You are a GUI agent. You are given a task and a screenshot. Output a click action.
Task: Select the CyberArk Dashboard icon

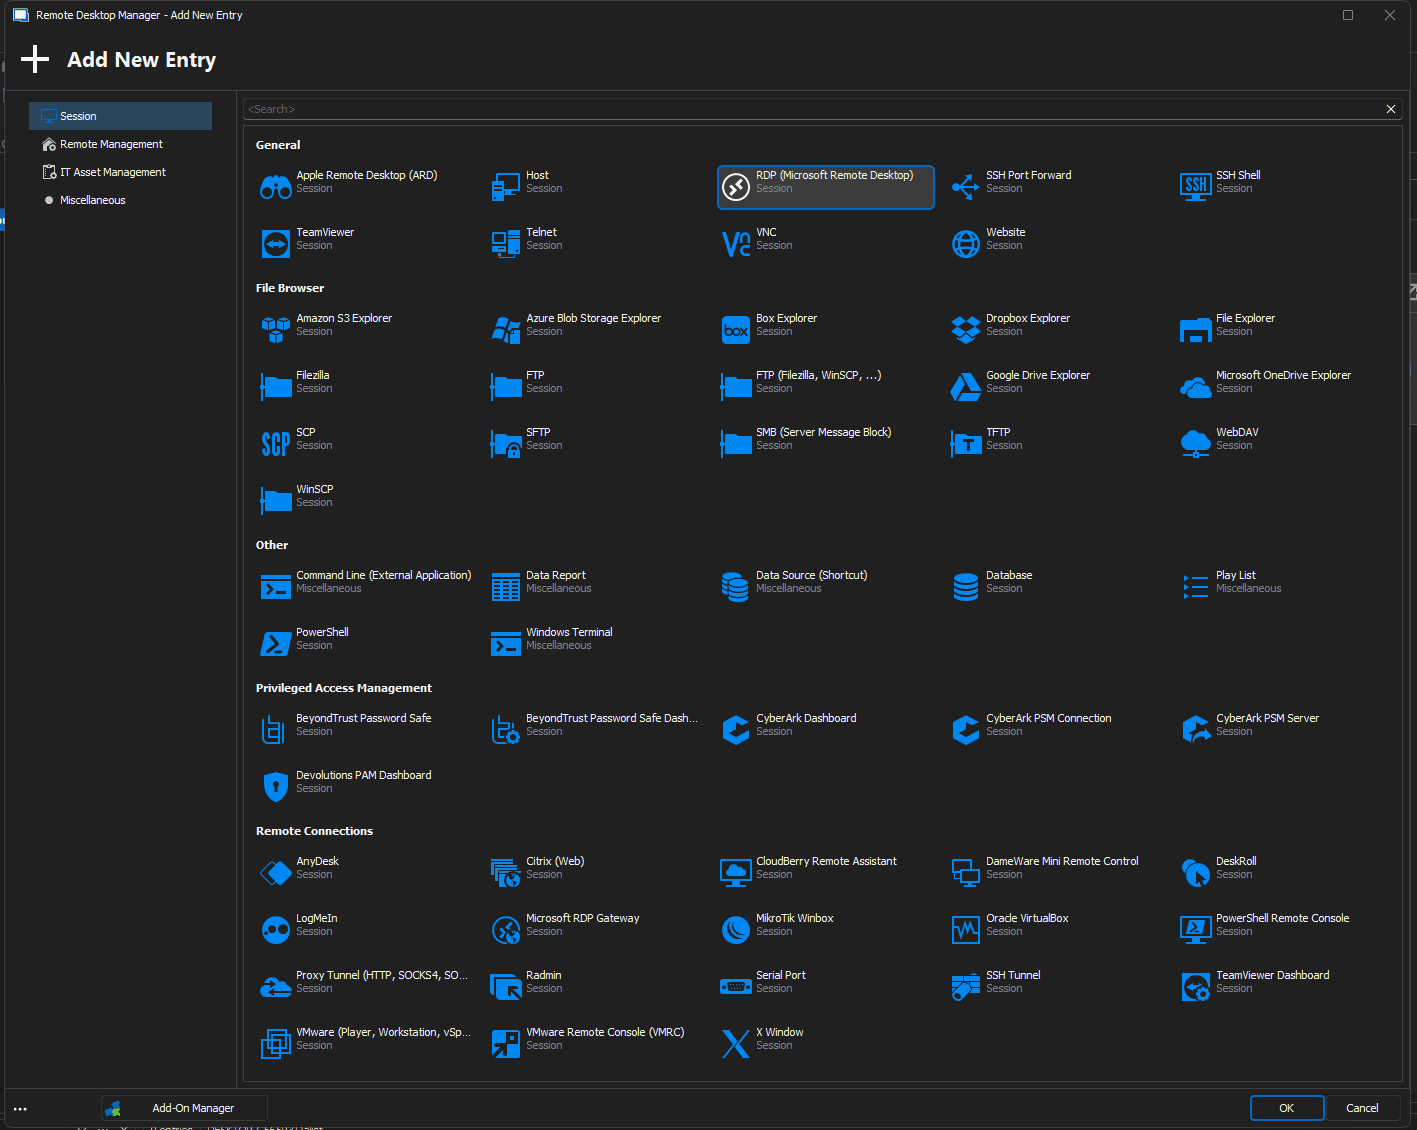point(735,730)
